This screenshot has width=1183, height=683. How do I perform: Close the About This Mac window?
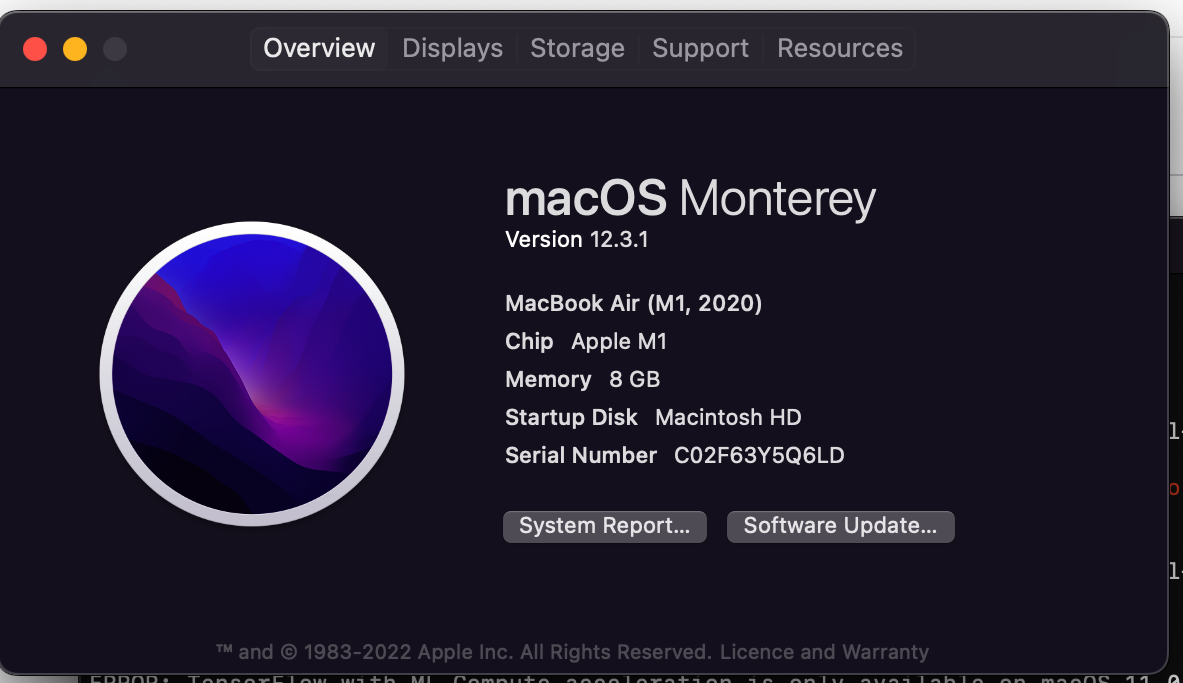35,48
